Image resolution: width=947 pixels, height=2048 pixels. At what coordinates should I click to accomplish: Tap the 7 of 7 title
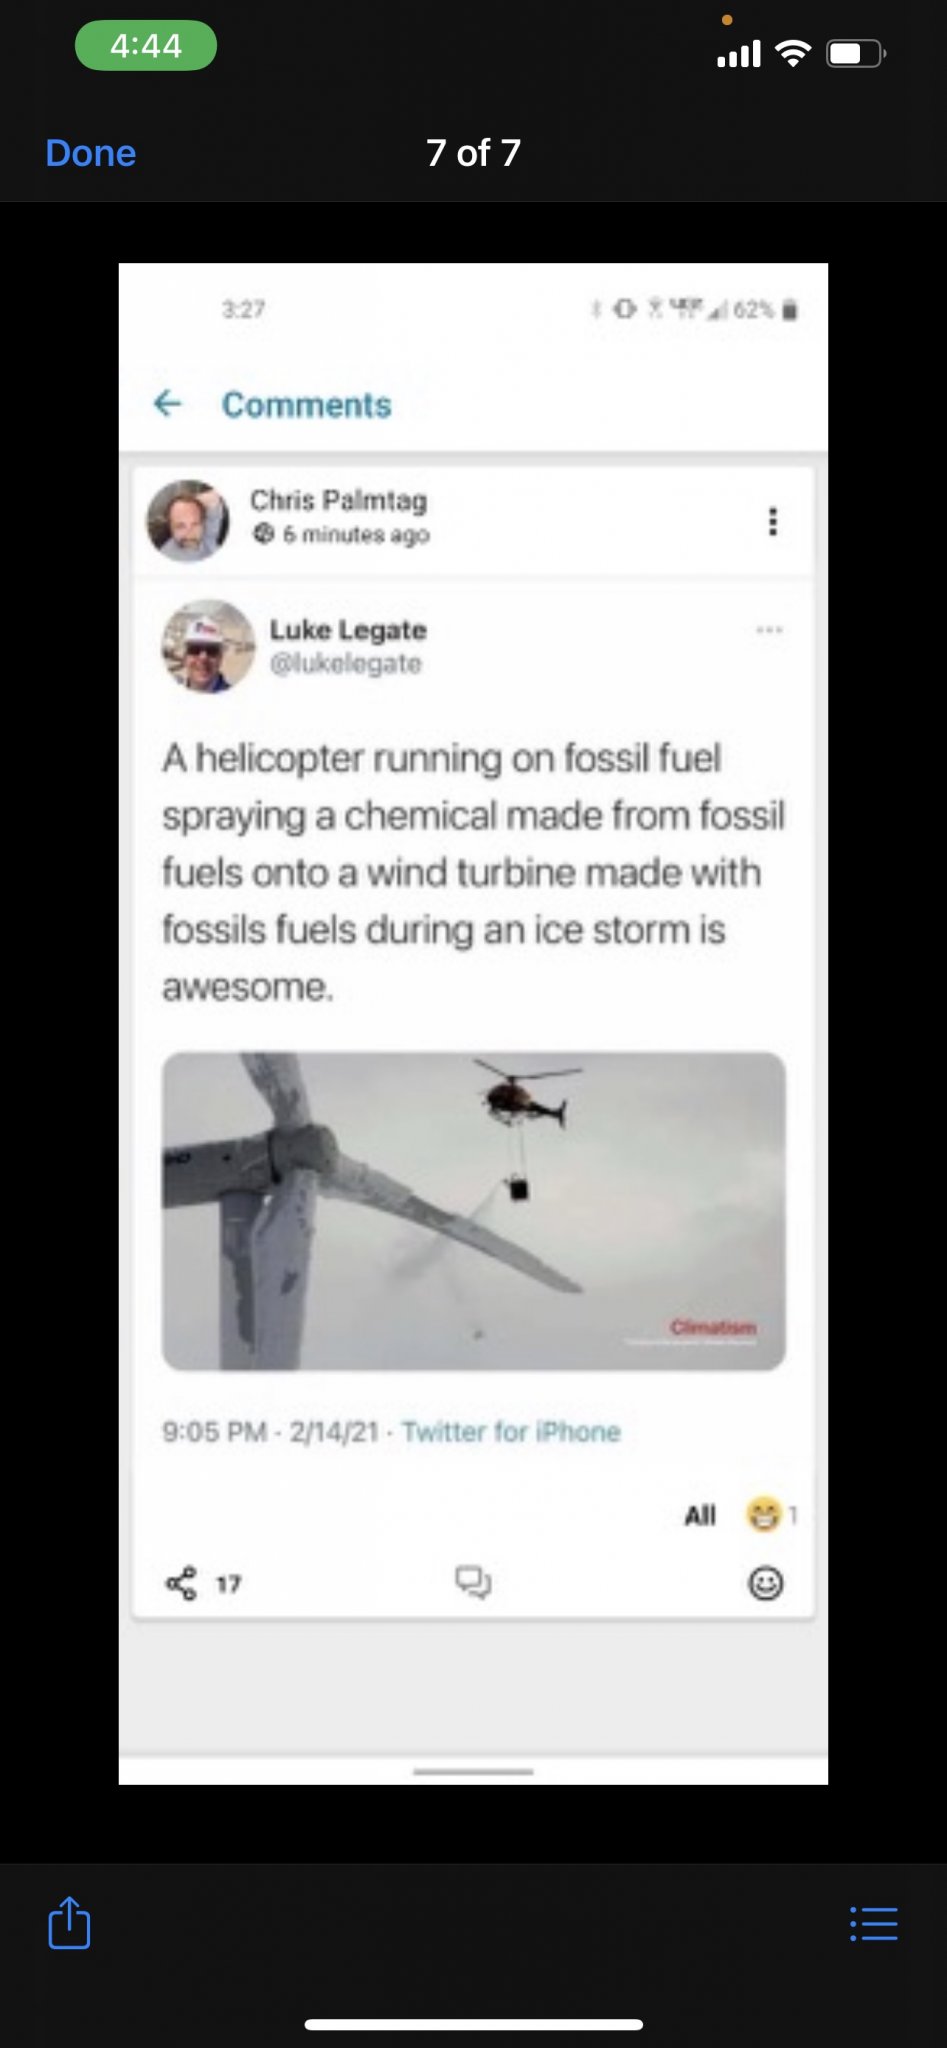click(x=473, y=153)
